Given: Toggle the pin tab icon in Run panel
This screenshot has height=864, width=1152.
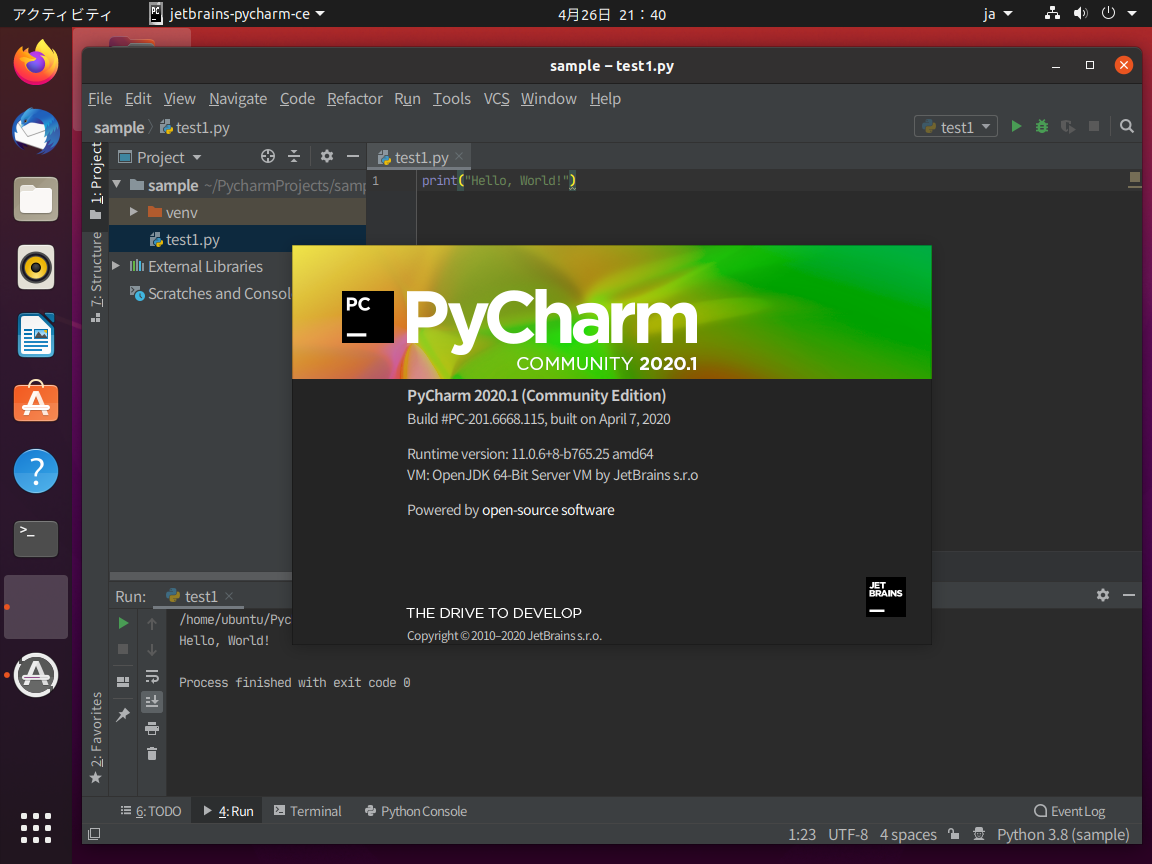Looking at the screenshot, I should (x=123, y=714).
